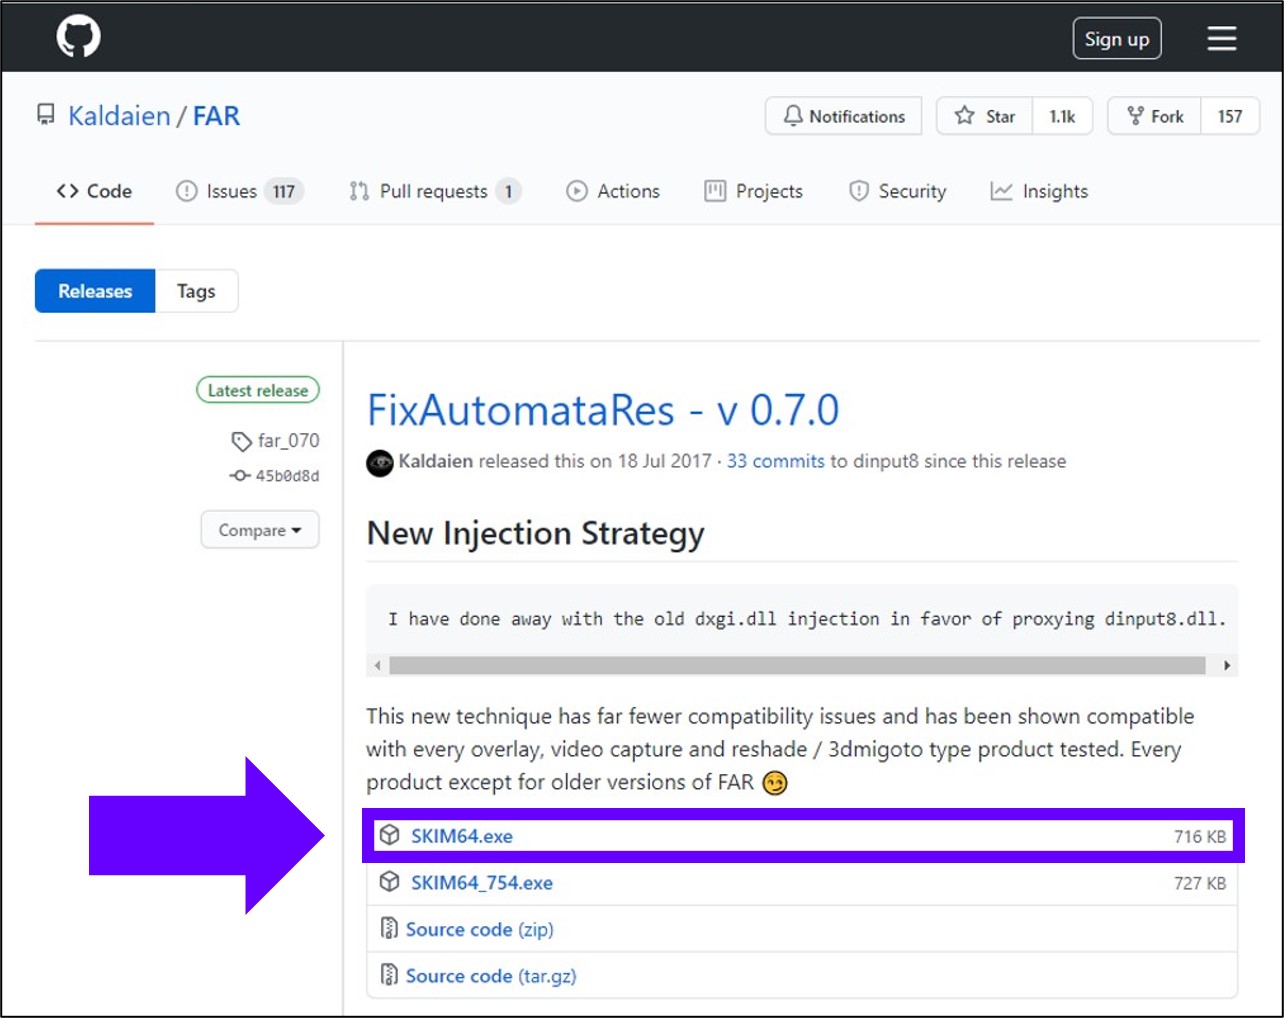Viewport: 1284px width, 1018px height.
Task: View the 1.1k stargazers count
Action: [x=1062, y=116]
